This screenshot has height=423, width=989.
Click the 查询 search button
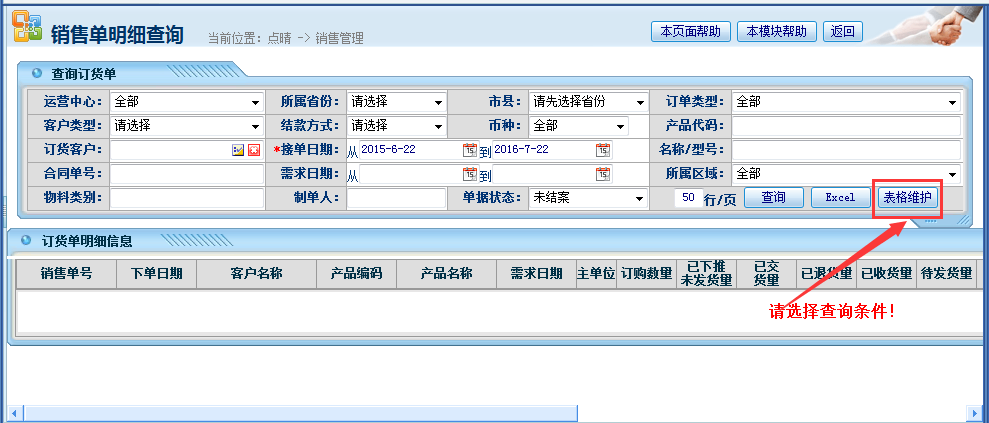point(773,198)
